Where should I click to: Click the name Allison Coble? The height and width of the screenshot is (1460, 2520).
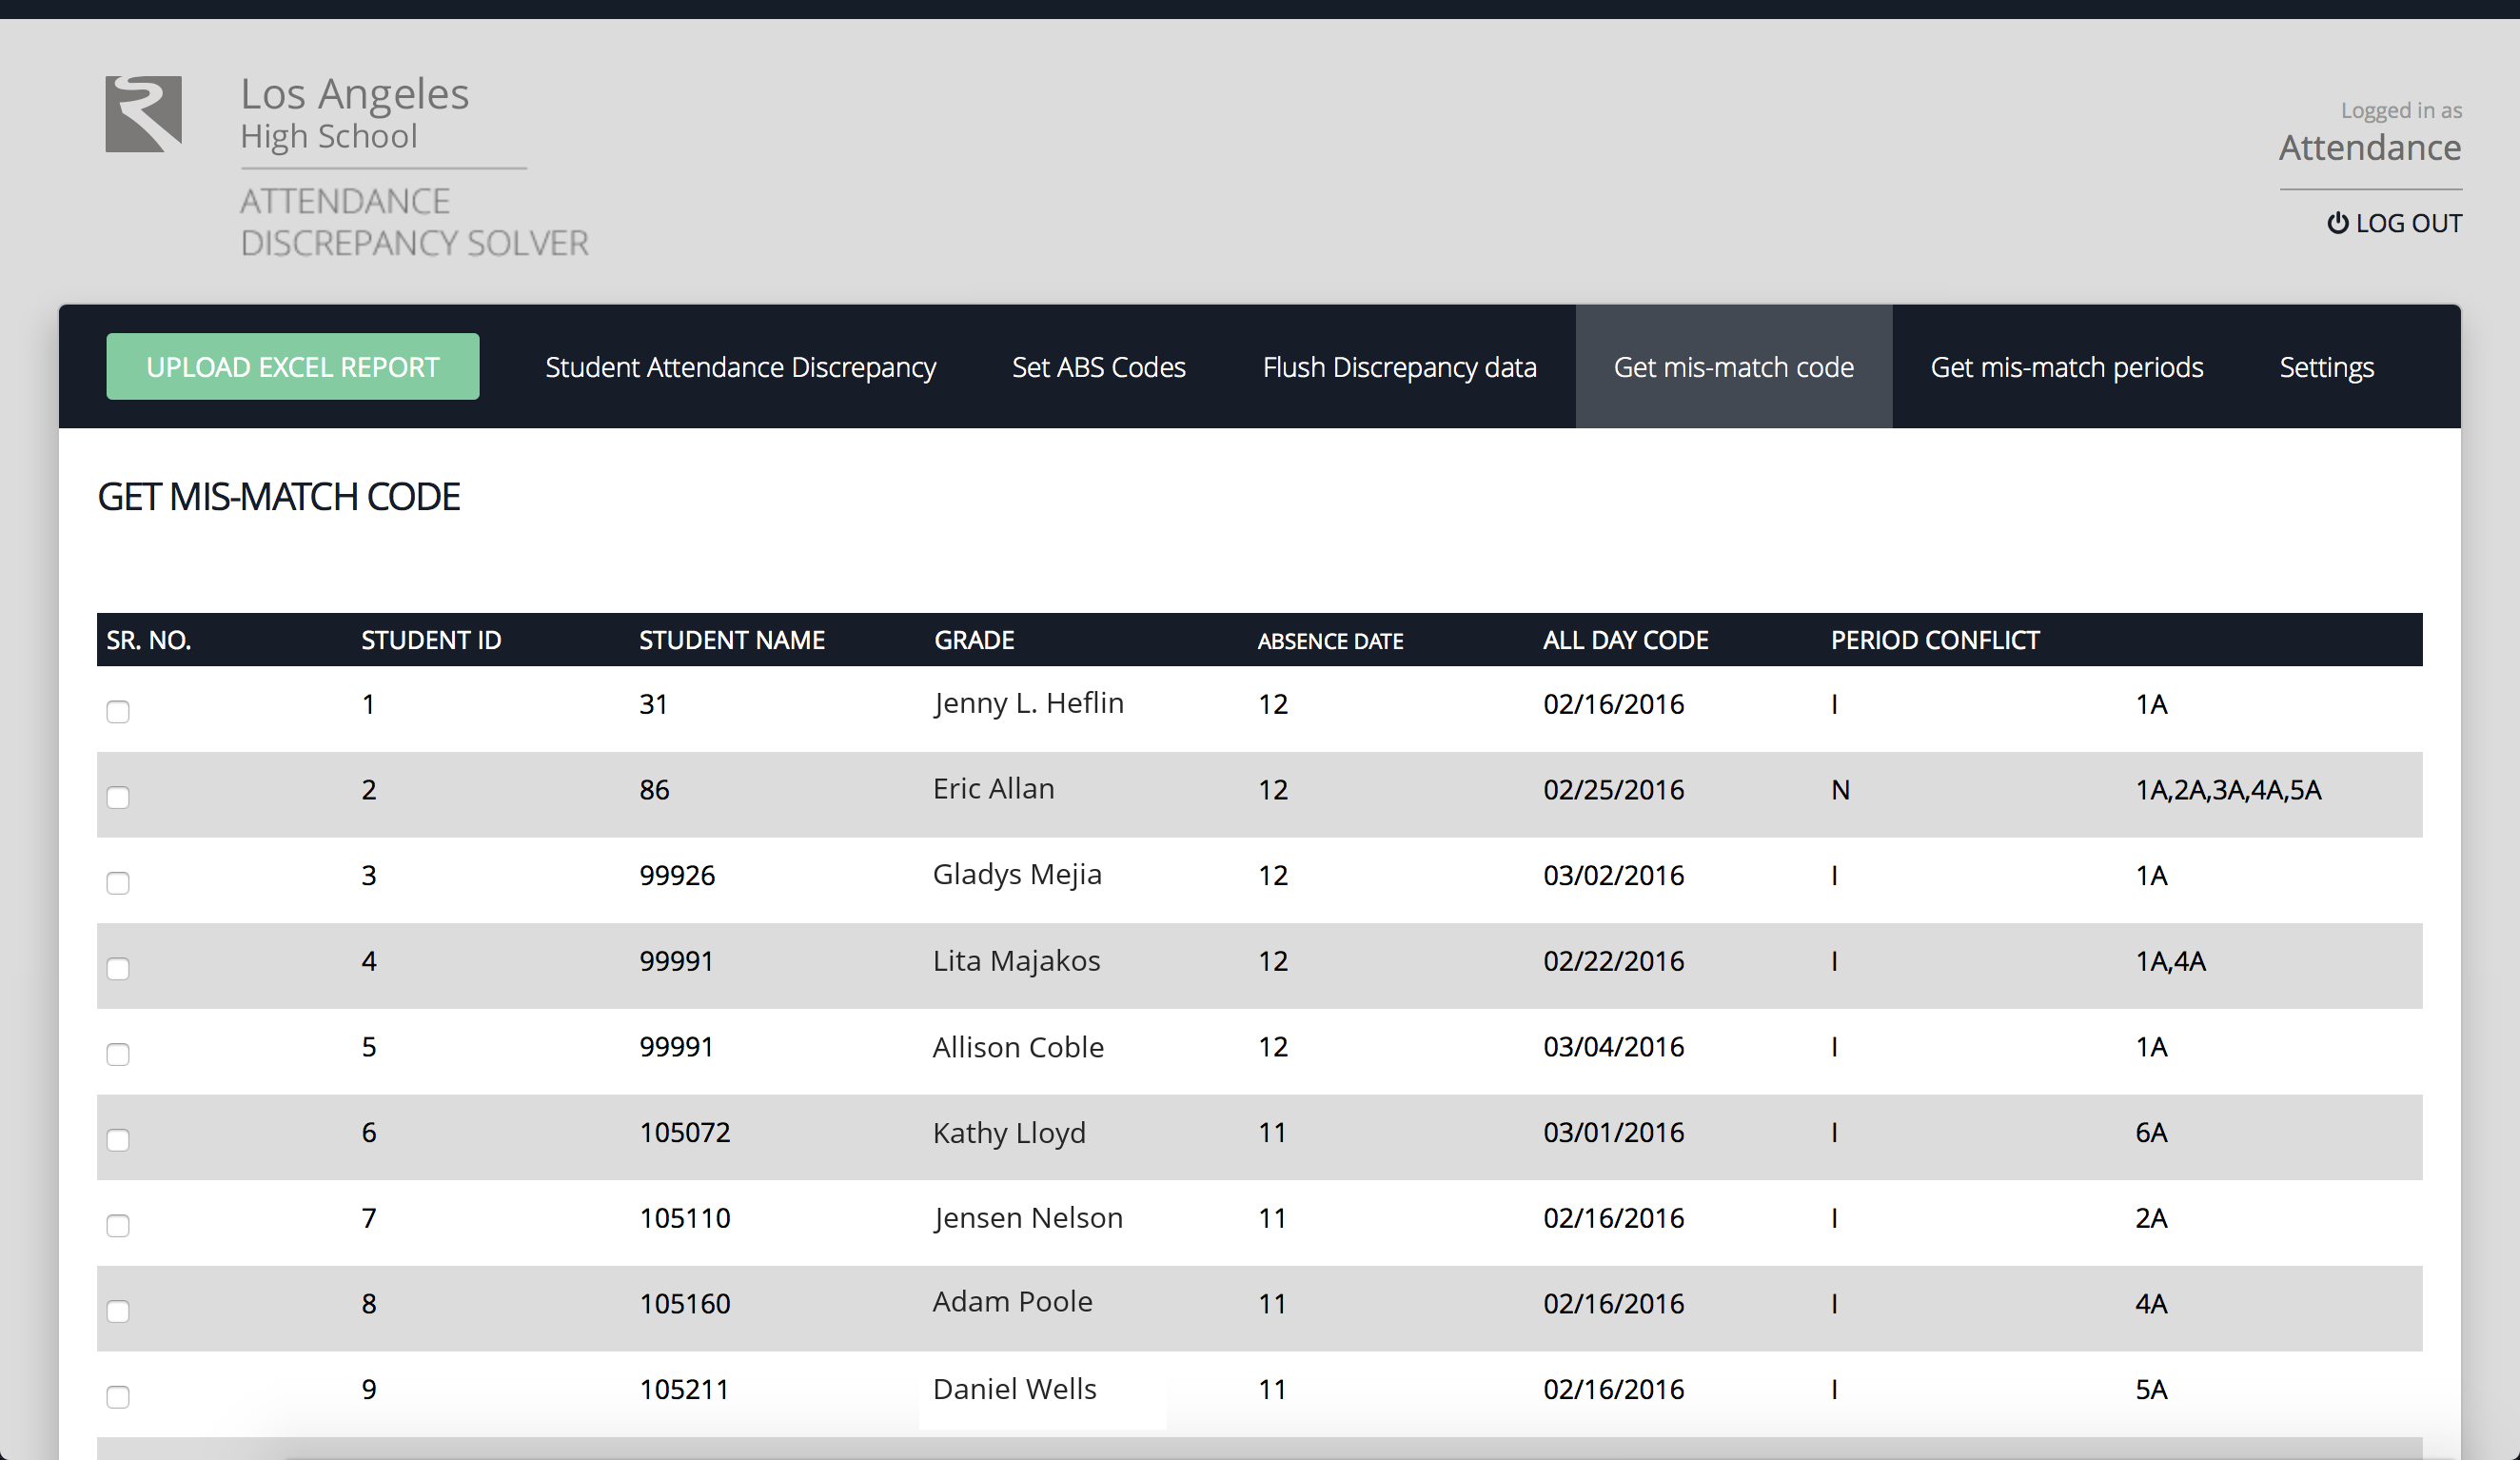click(1017, 1047)
